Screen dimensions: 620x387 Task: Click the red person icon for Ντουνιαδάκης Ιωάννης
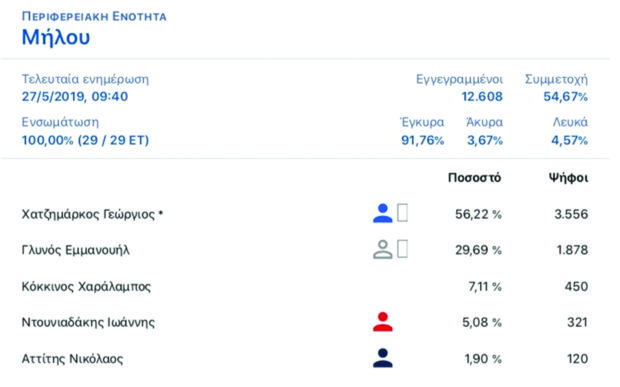click(382, 322)
